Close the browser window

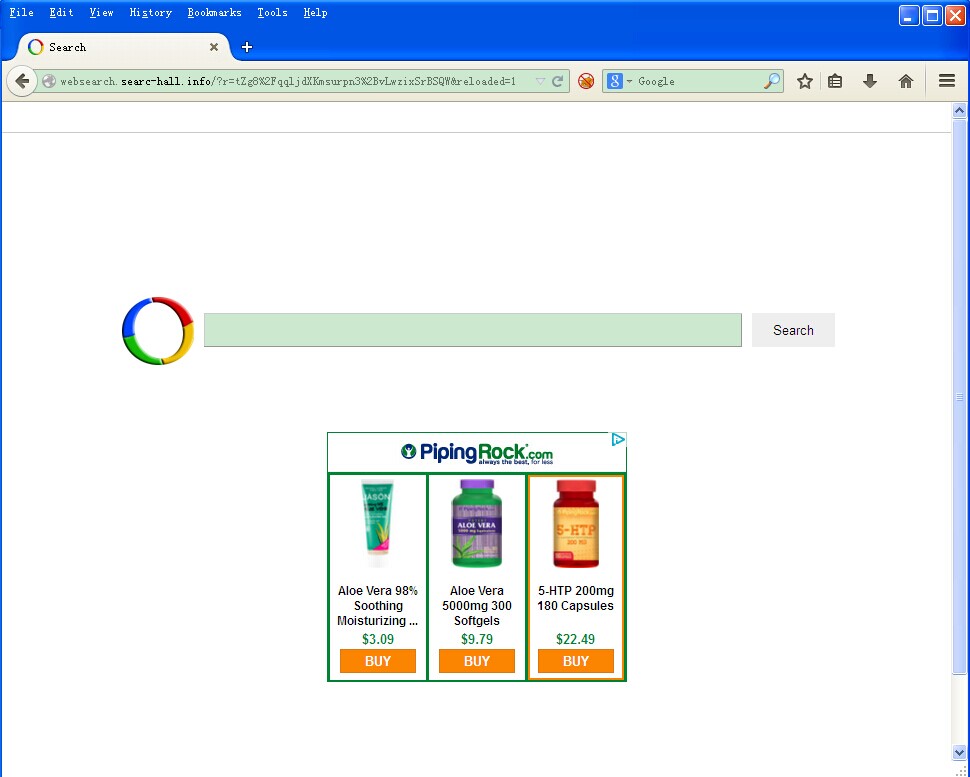[x=955, y=15]
